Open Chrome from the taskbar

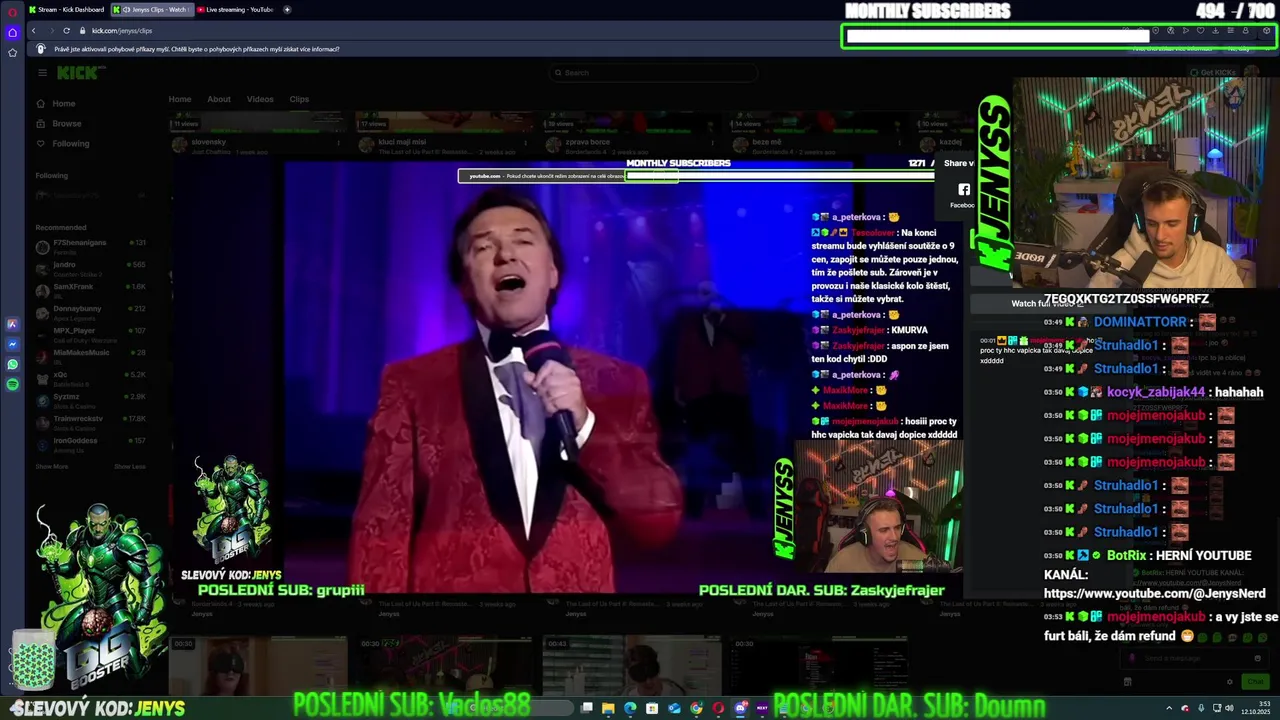[x=696, y=708]
